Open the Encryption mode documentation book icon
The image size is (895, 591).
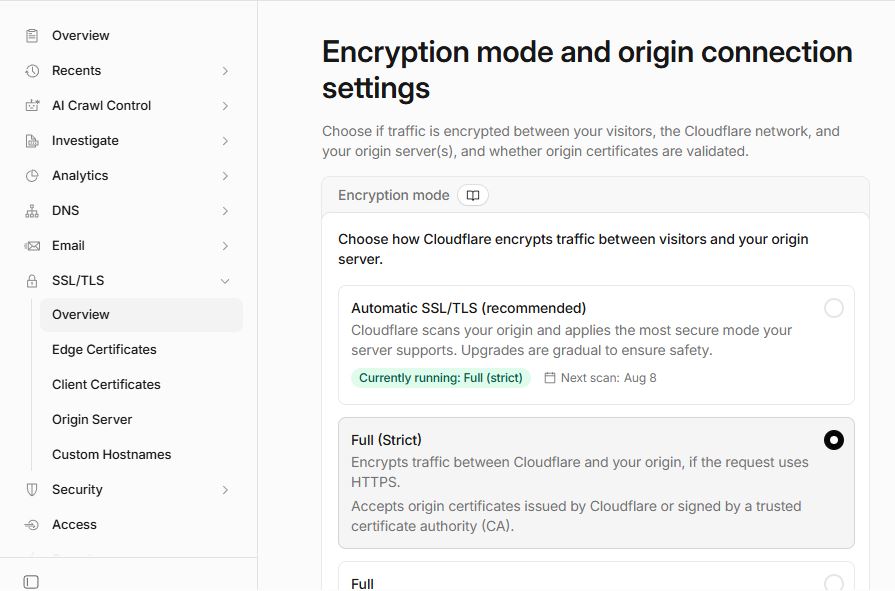tap(473, 195)
